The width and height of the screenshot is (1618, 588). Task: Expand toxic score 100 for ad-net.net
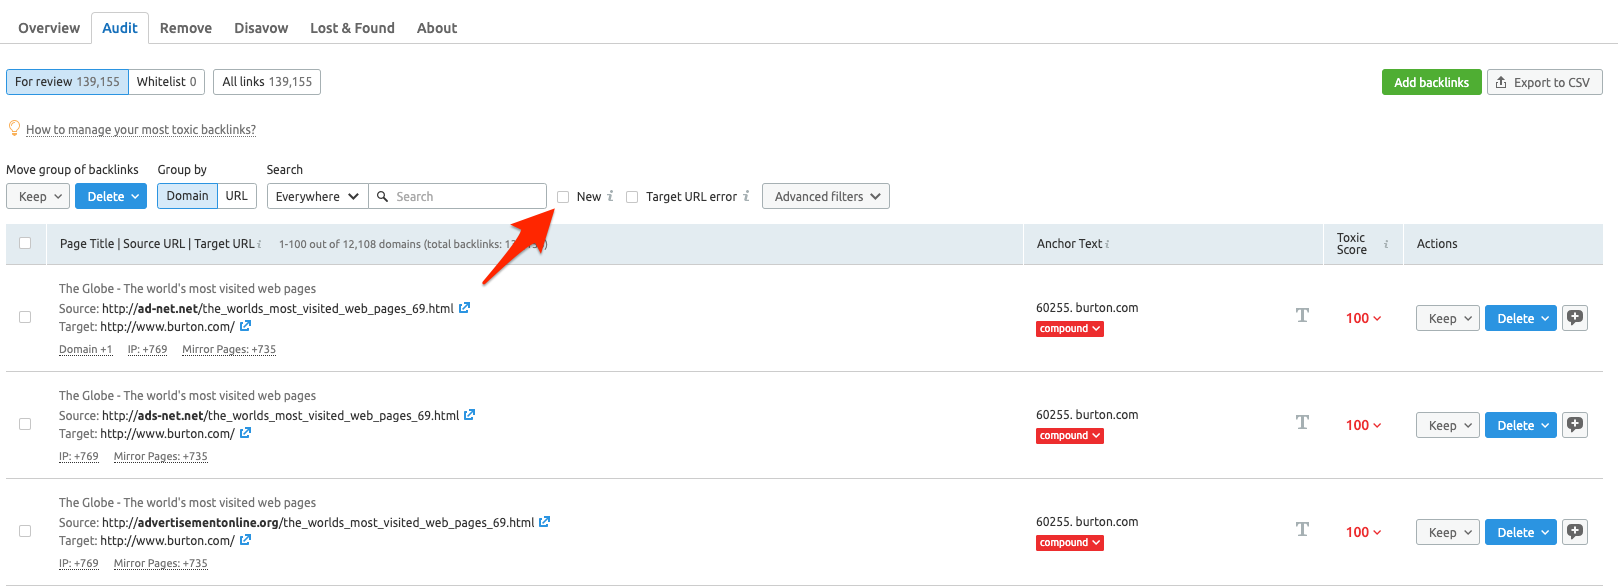pyautogui.click(x=1363, y=318)
